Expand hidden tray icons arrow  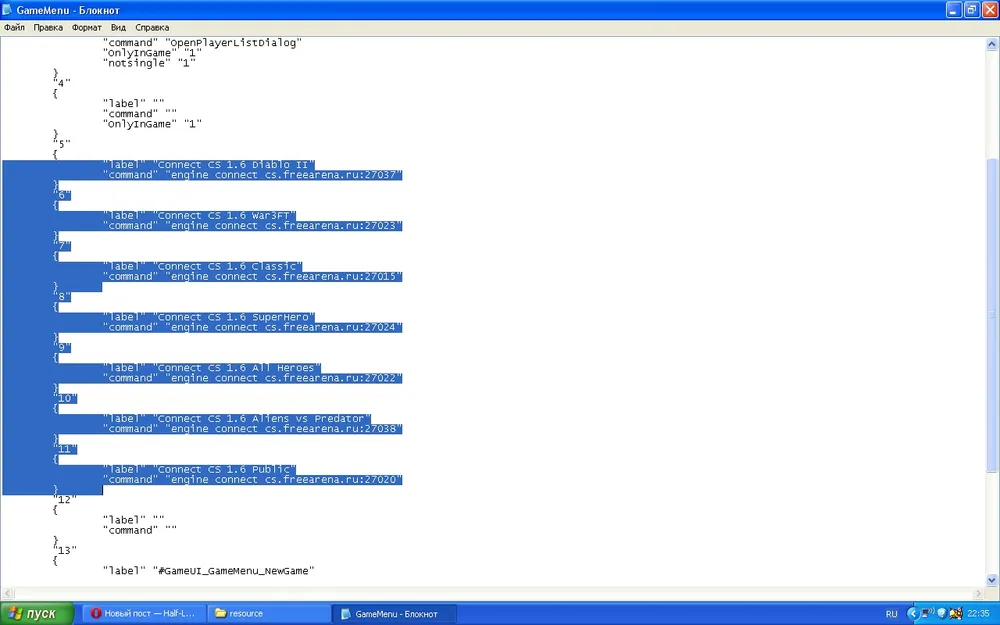(x=913, y=614)
